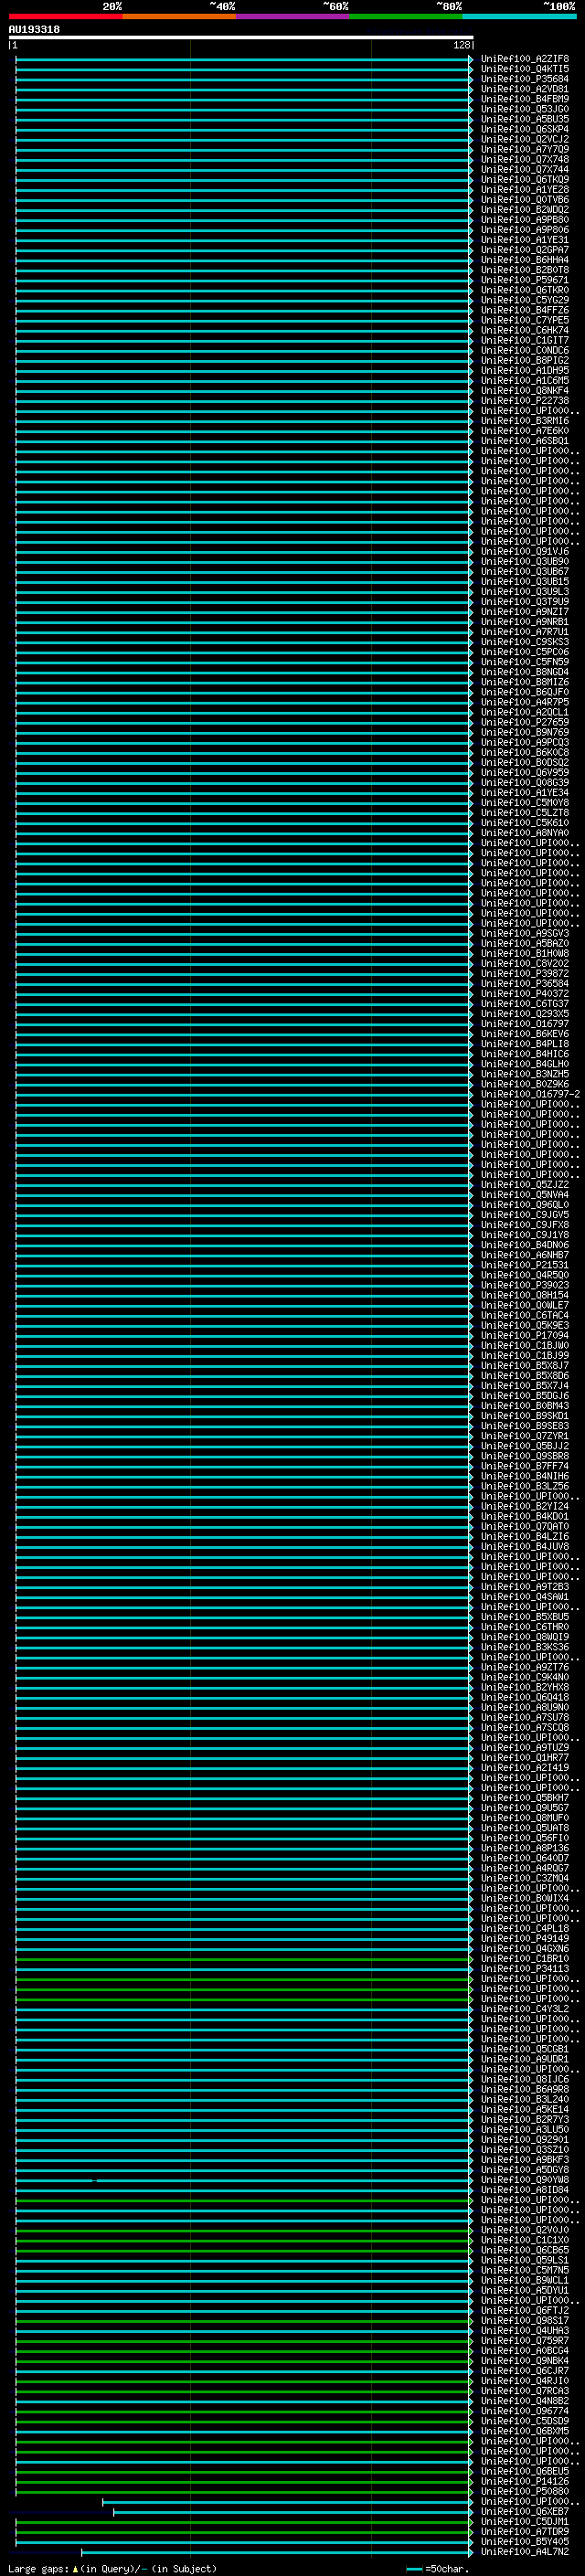
Task: Click the UniRef100_B3L240 label
Action: point(525,2099)
